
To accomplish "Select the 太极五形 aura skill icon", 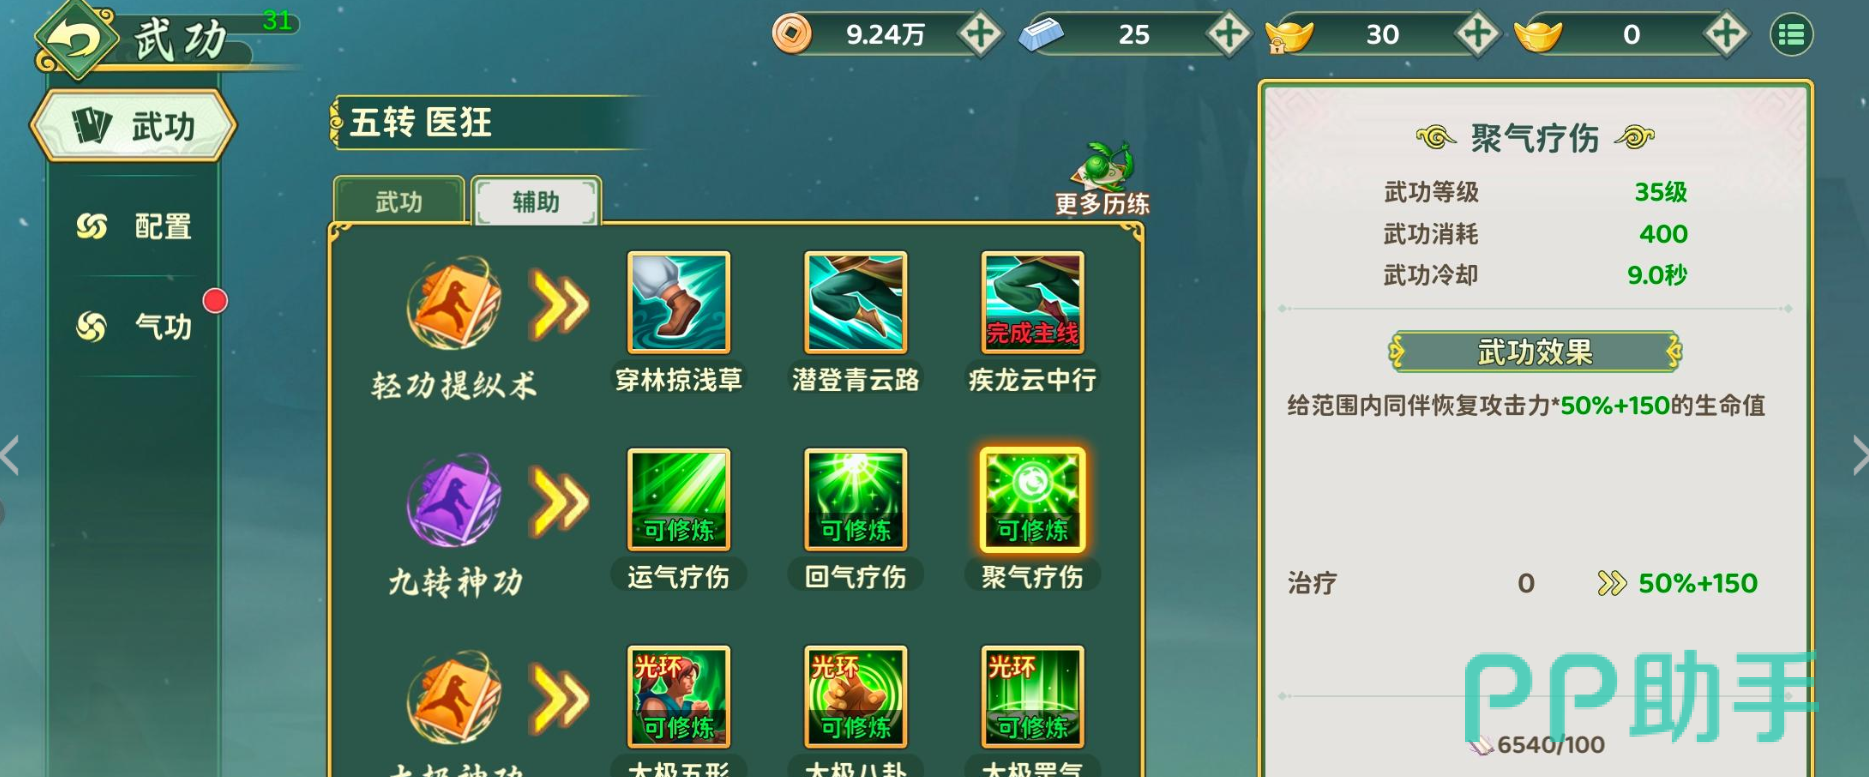I will pyautogui.click(x=678, y=696).
